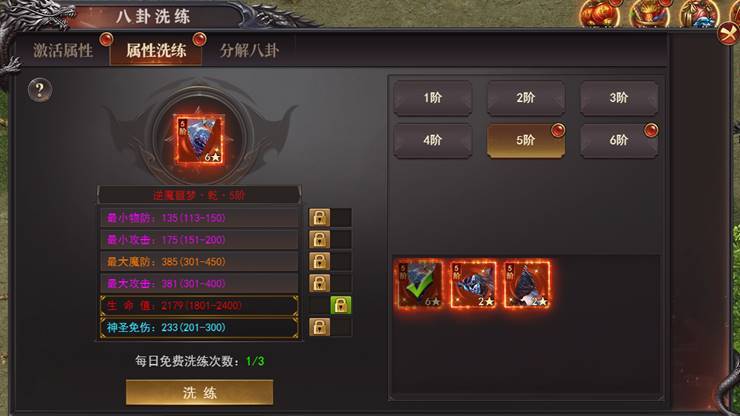Unlock the green lock for 生命值

pyautogui.click(x=340, y=306)
